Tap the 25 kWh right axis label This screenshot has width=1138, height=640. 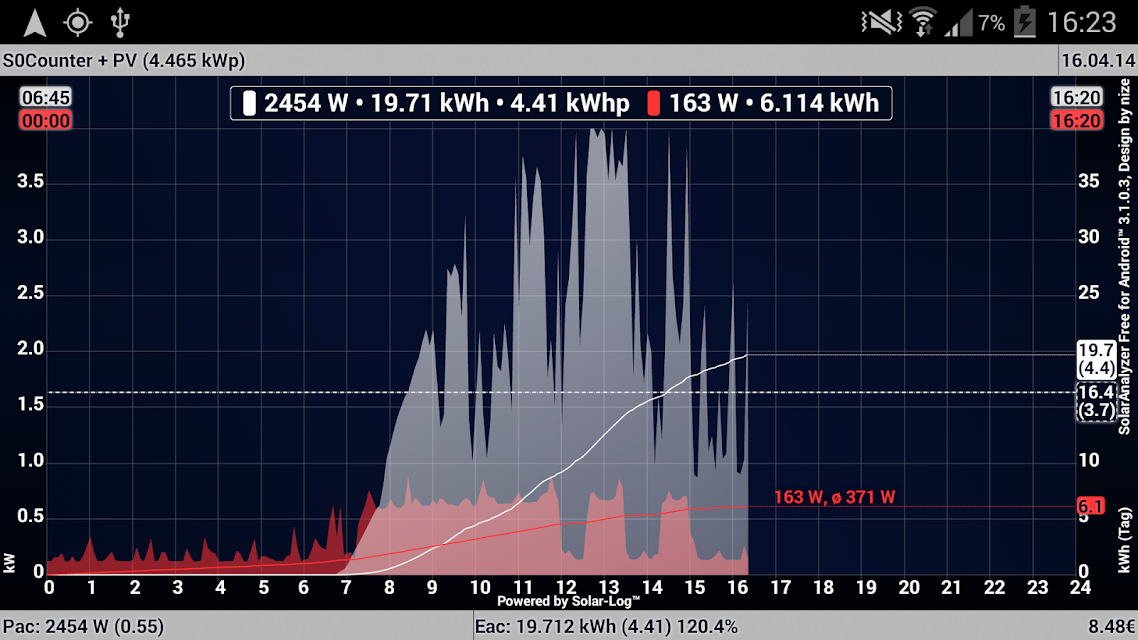tap(1088, 292)
